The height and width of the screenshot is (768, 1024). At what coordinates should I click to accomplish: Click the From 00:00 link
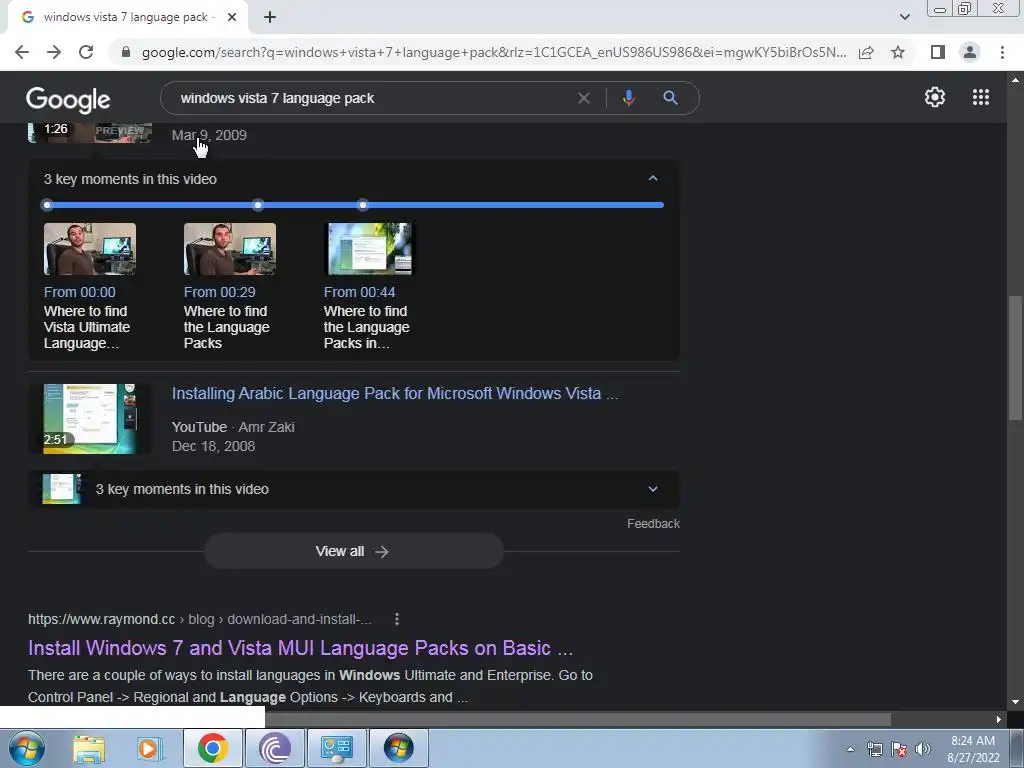point(80,292)
